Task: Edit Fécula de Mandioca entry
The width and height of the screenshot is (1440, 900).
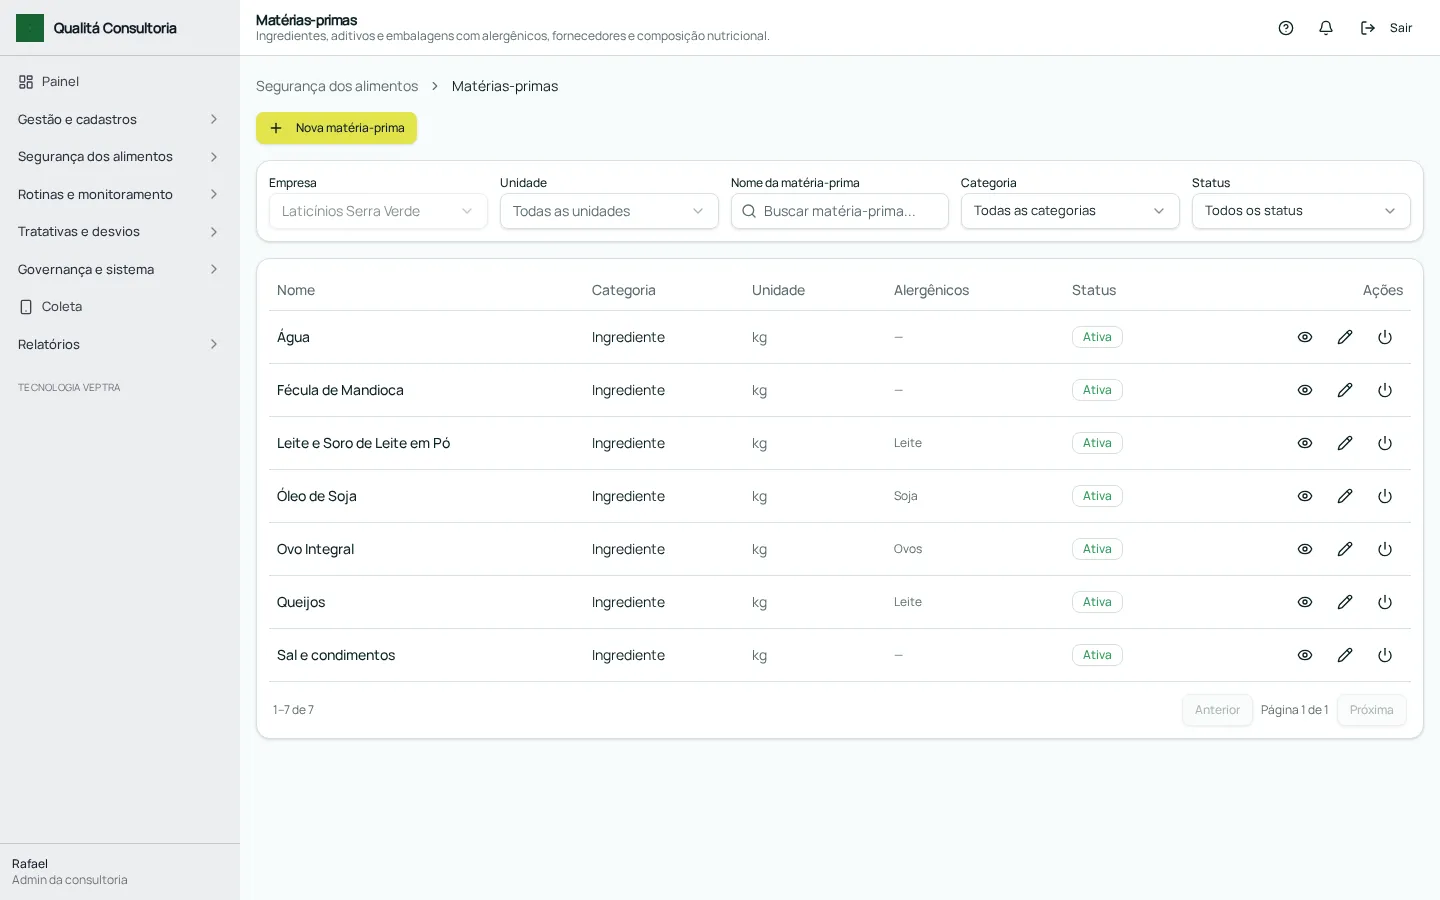Action: coord(1345,390)
